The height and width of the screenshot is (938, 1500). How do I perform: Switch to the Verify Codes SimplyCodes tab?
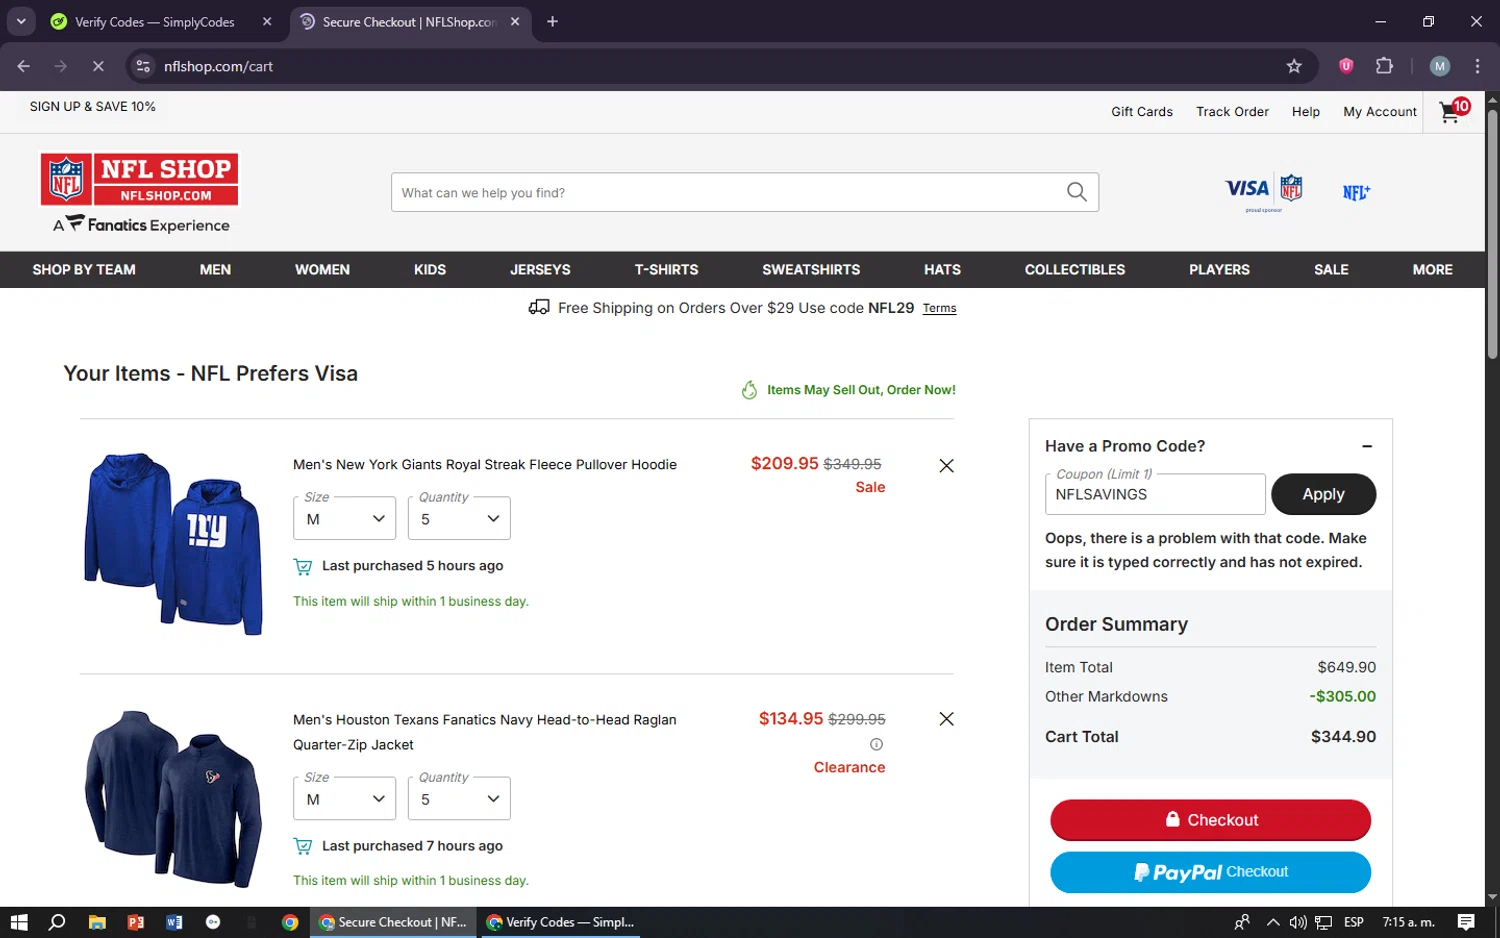click(155, 21)
